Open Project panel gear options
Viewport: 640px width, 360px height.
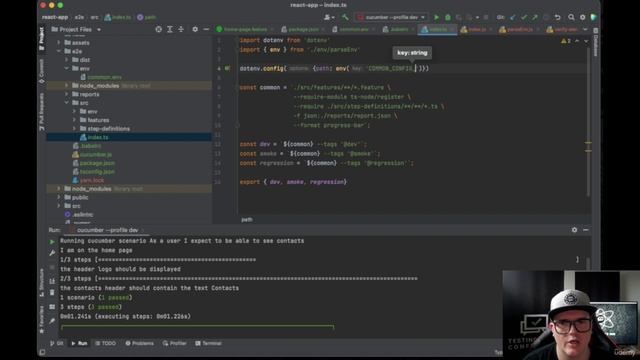(x=195, y=29)
